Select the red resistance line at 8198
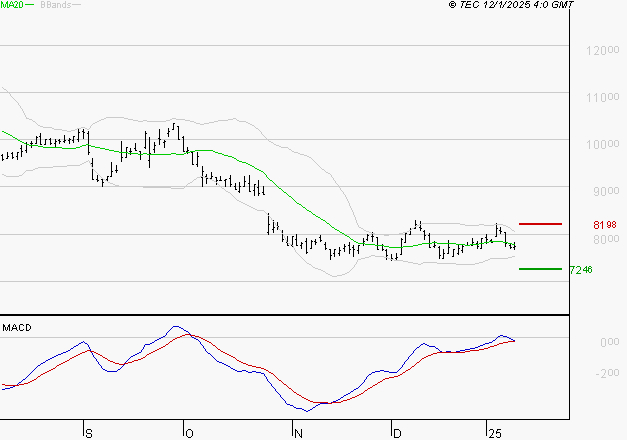627x440 pixels. [540, 223]
